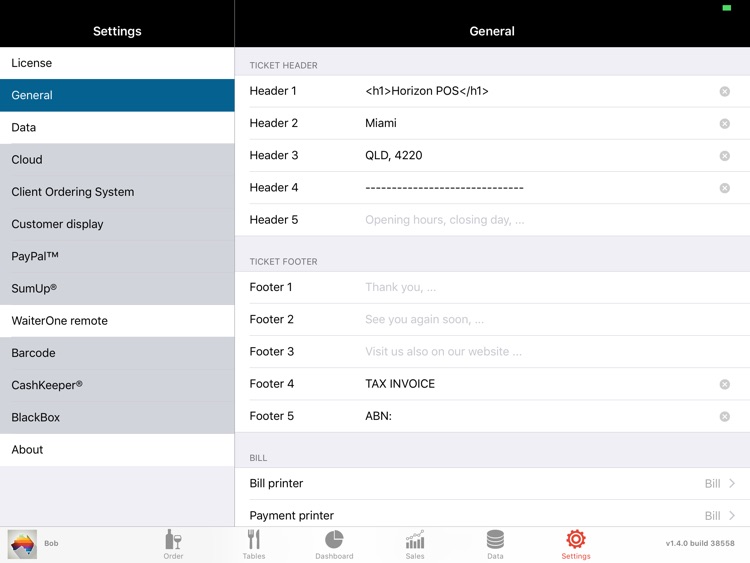Screen dimensions: 750x563
Task: Open Barcode settings
Action: pos(117,353)
